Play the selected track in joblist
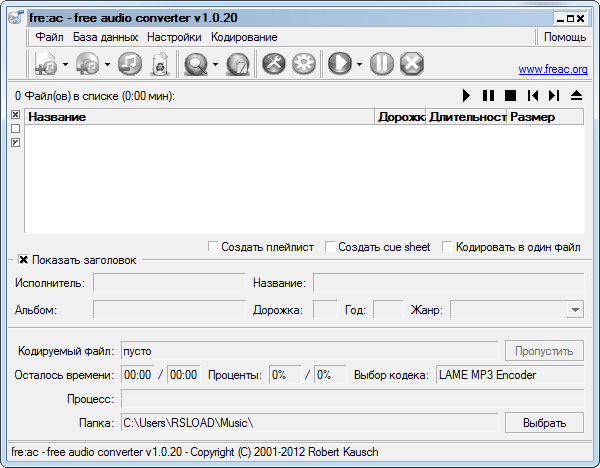Viewport: 600px width, 468px height. (x=466, y=95)
